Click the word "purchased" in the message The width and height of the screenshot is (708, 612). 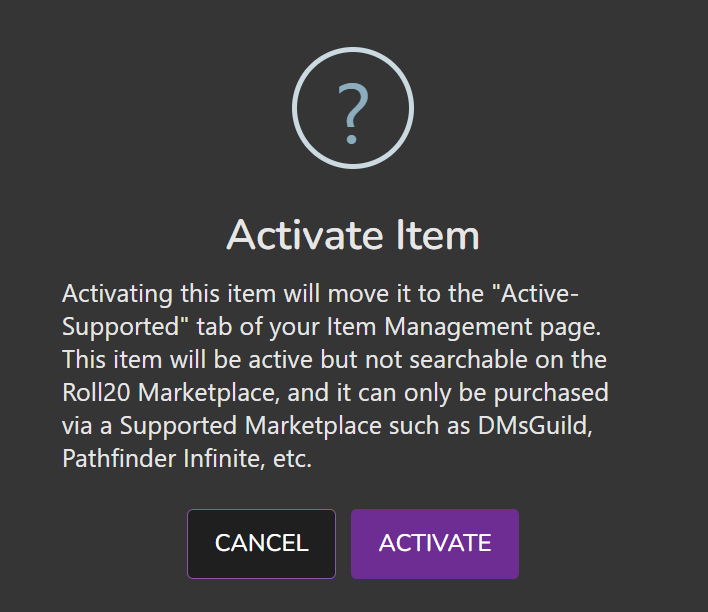551,393
